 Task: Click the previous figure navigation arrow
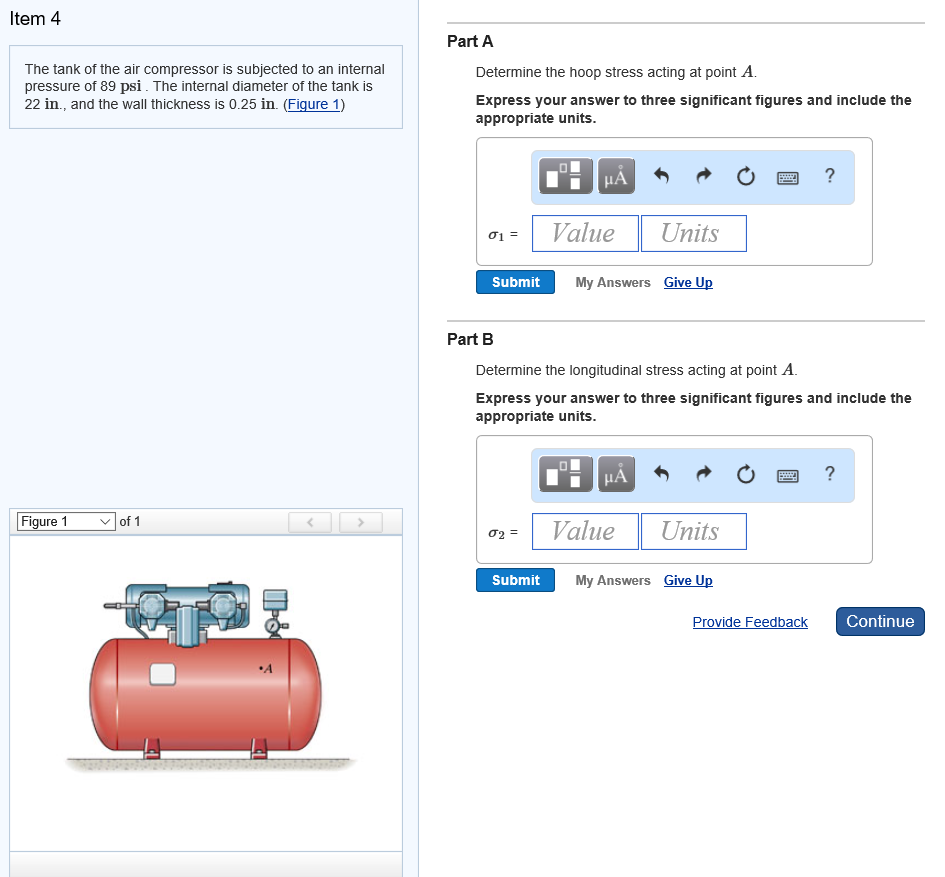coord(310,521)
